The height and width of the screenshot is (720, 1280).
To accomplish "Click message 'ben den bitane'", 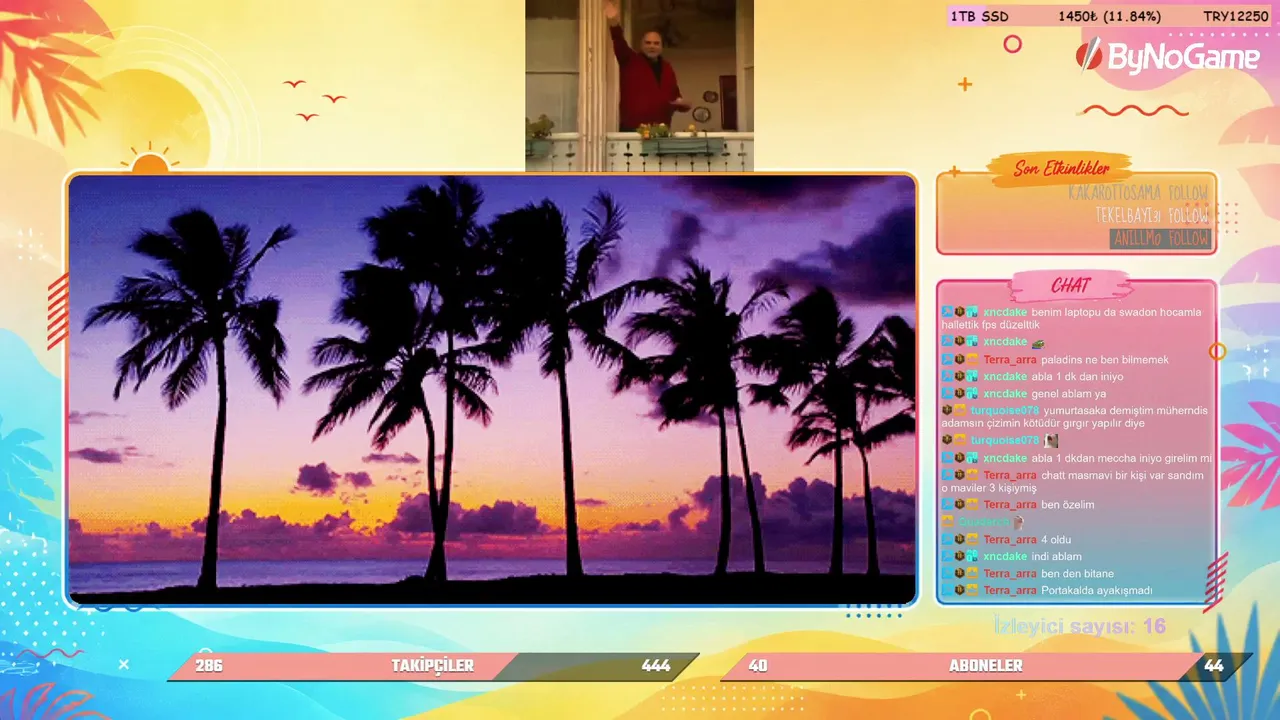I will pyautogui.click(x=1078, y=574).
